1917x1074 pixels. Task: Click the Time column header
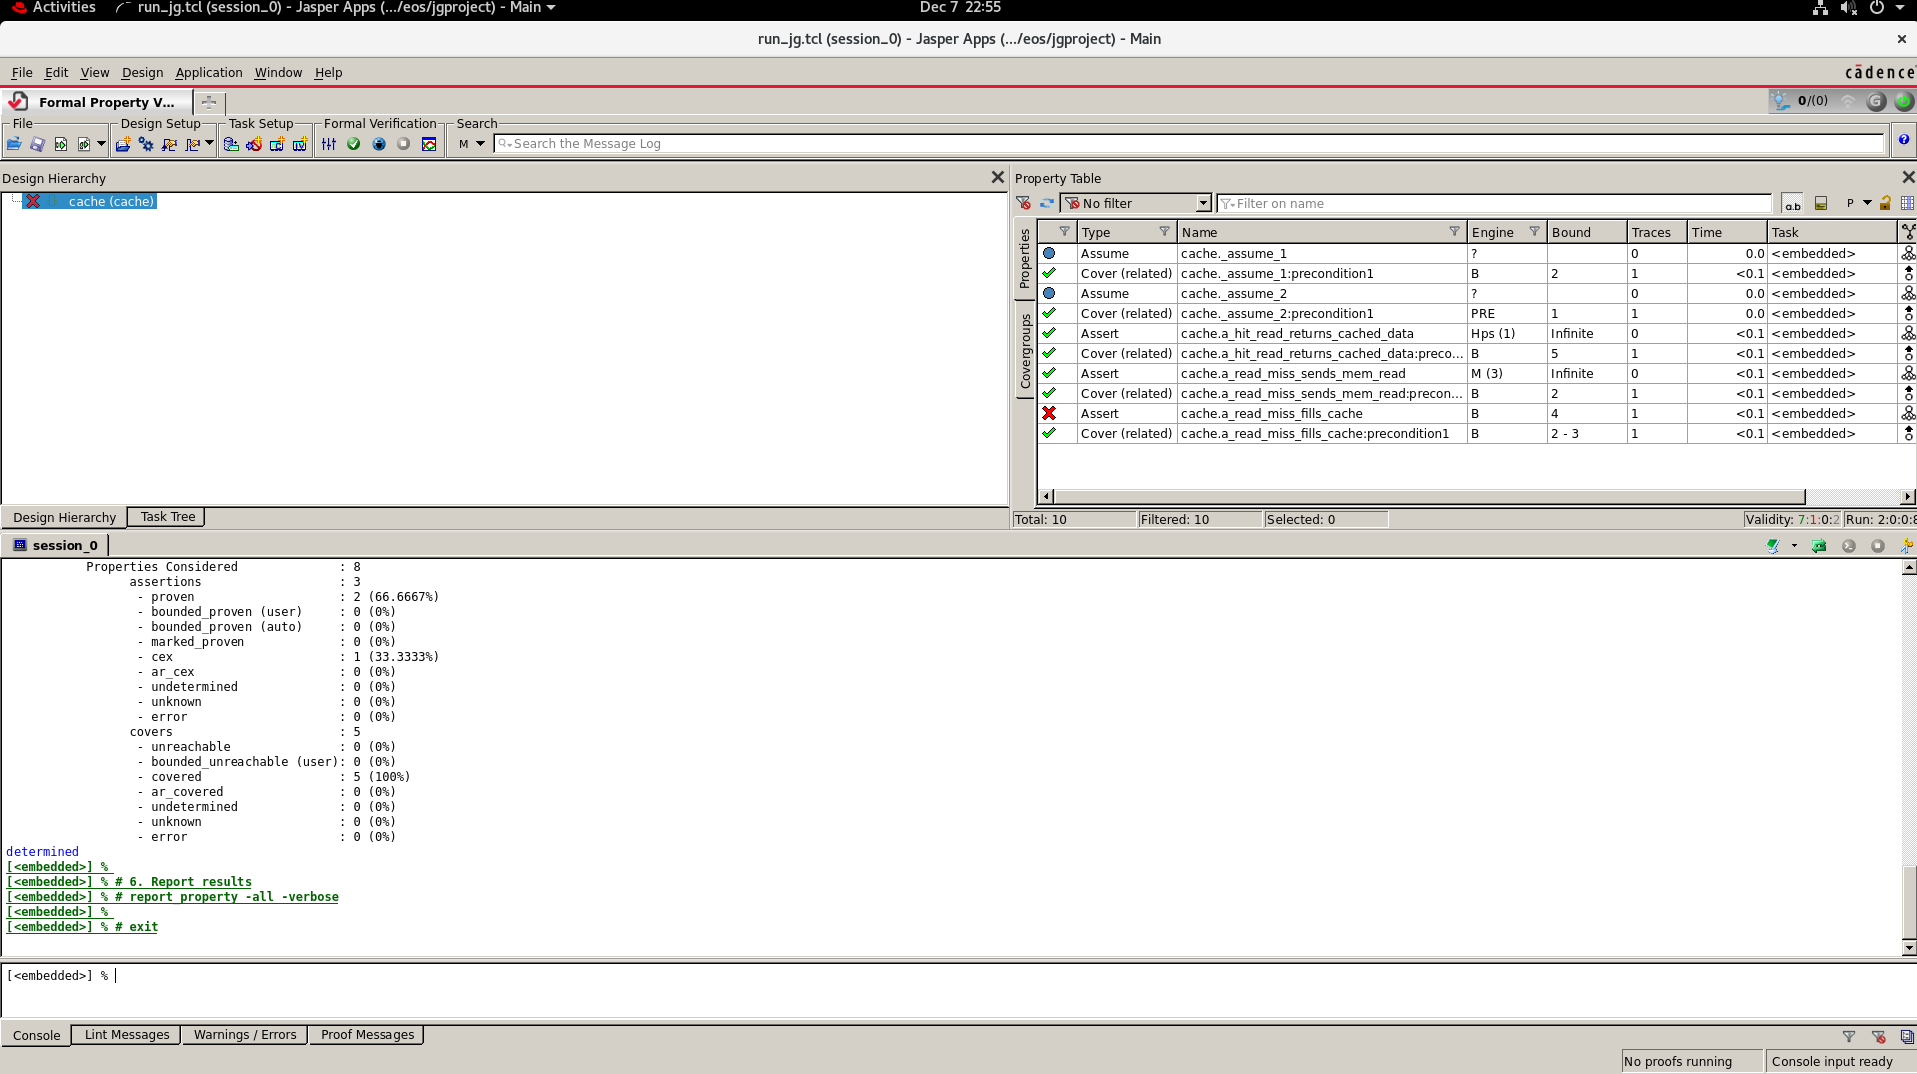coord(1726,232)
